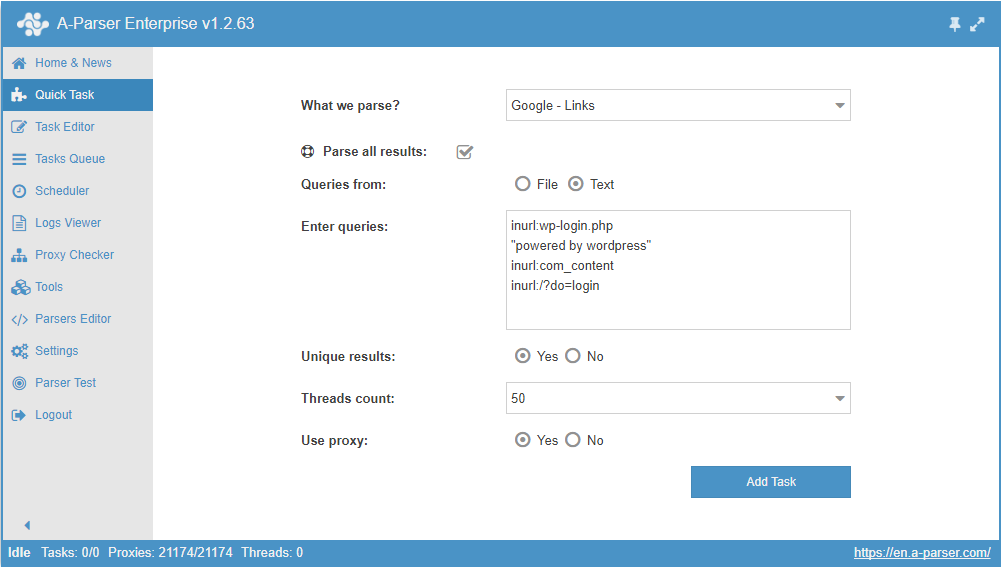This screenshot has height=567, width=1001.
Task: Open the Threads count dropdown
Action: click(x=678, y=398)
